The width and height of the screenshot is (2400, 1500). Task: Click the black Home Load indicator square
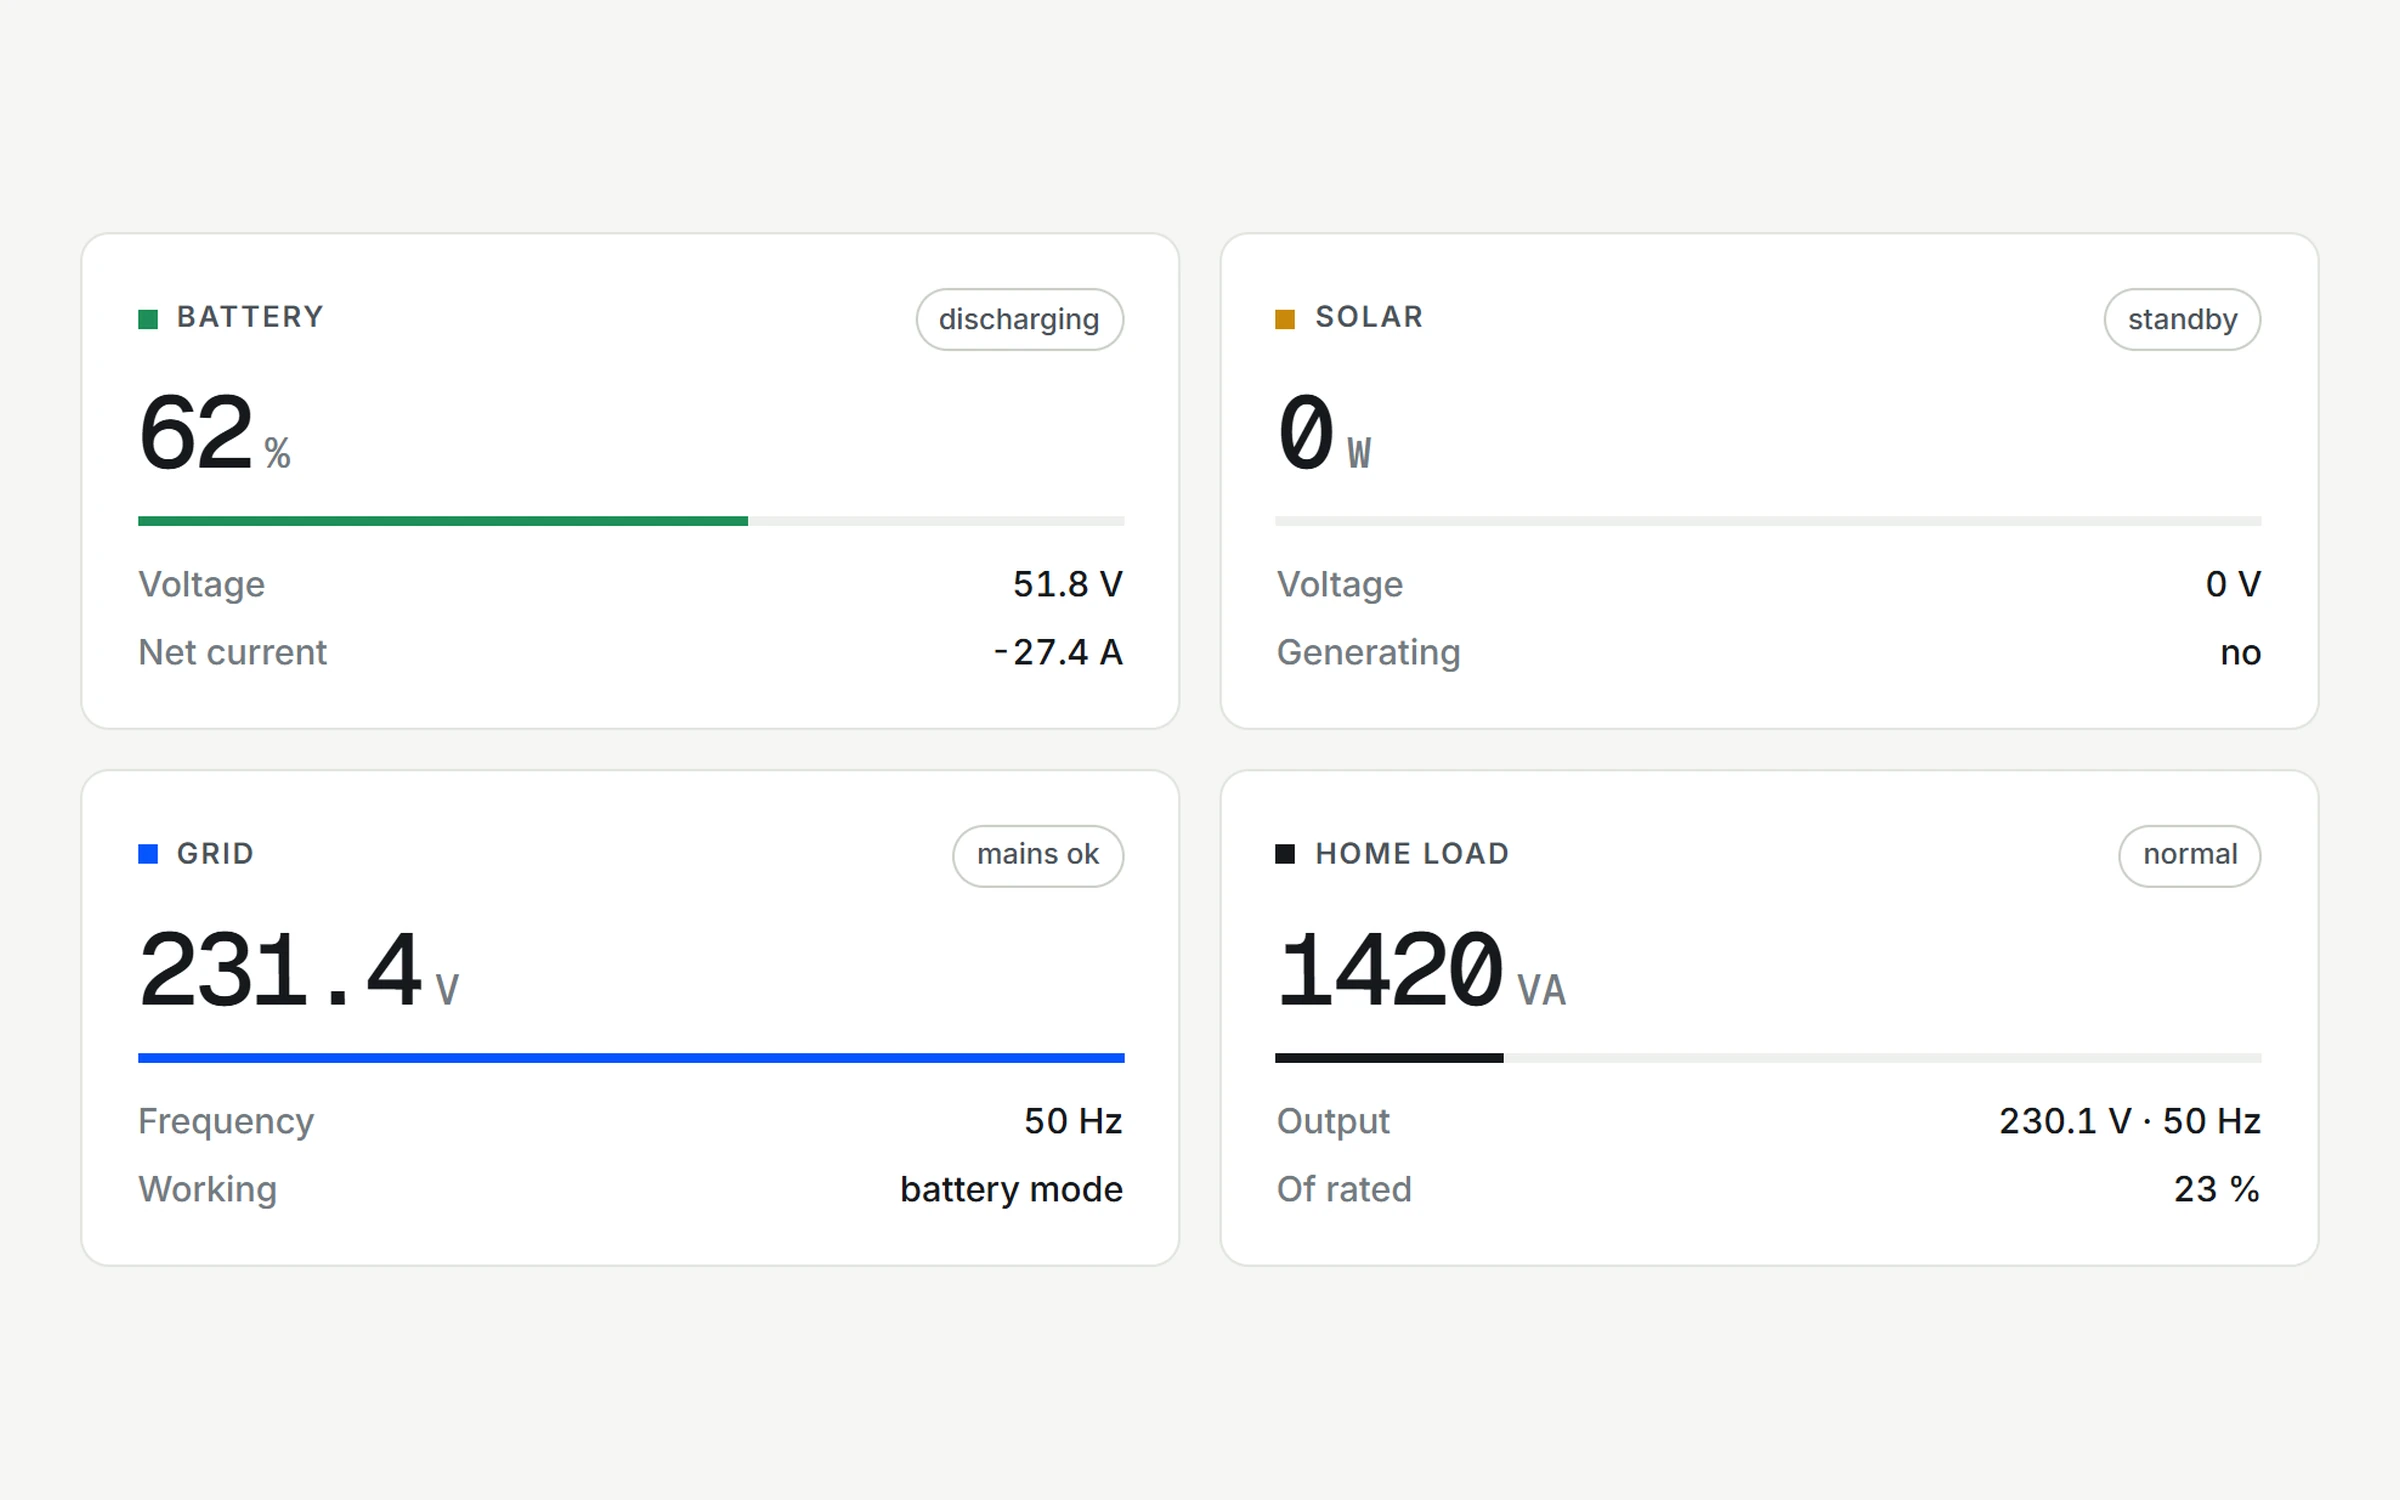pyautogui.click(x=1285, y=854)
